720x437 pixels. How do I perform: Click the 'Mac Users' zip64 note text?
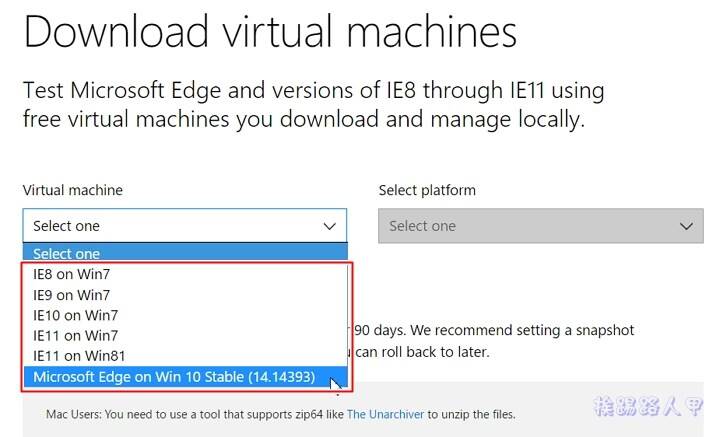point(281,414)
